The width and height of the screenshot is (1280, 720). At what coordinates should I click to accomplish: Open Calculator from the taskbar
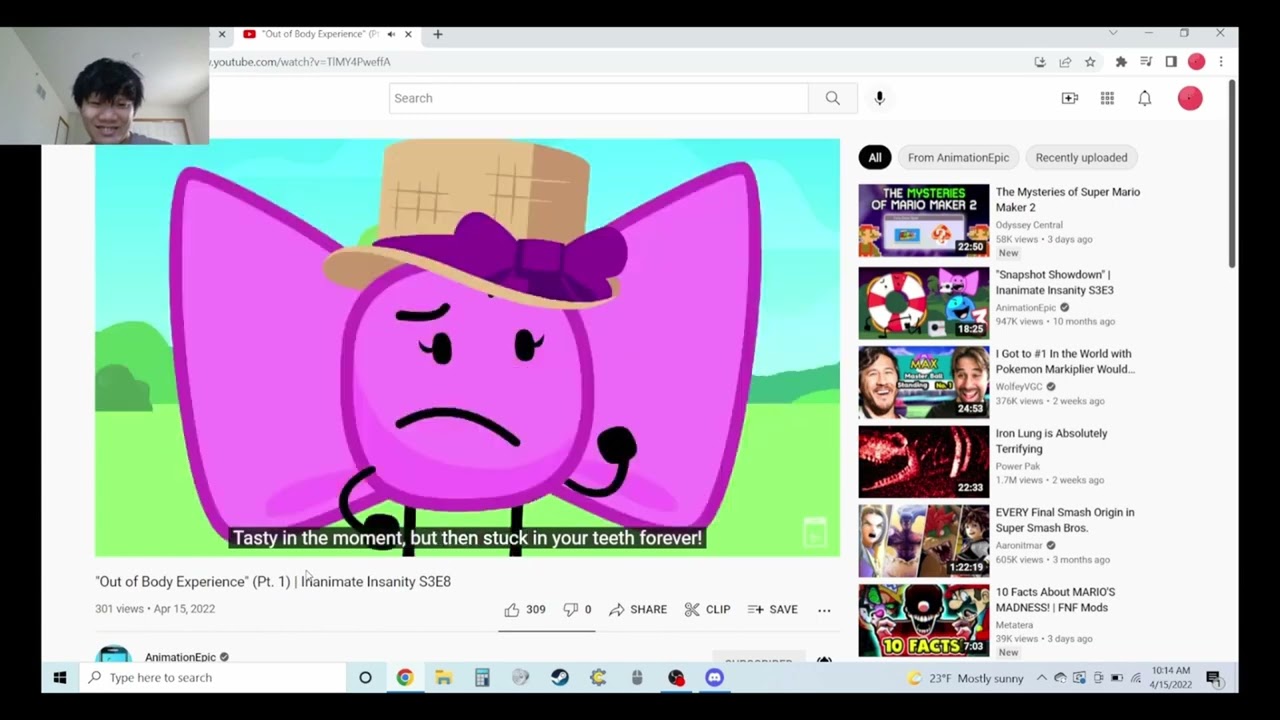coord(482,677)
